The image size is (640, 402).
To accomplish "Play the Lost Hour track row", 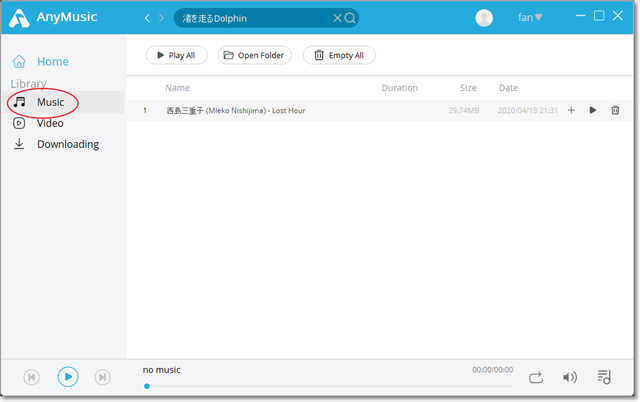I will point(593,110).
